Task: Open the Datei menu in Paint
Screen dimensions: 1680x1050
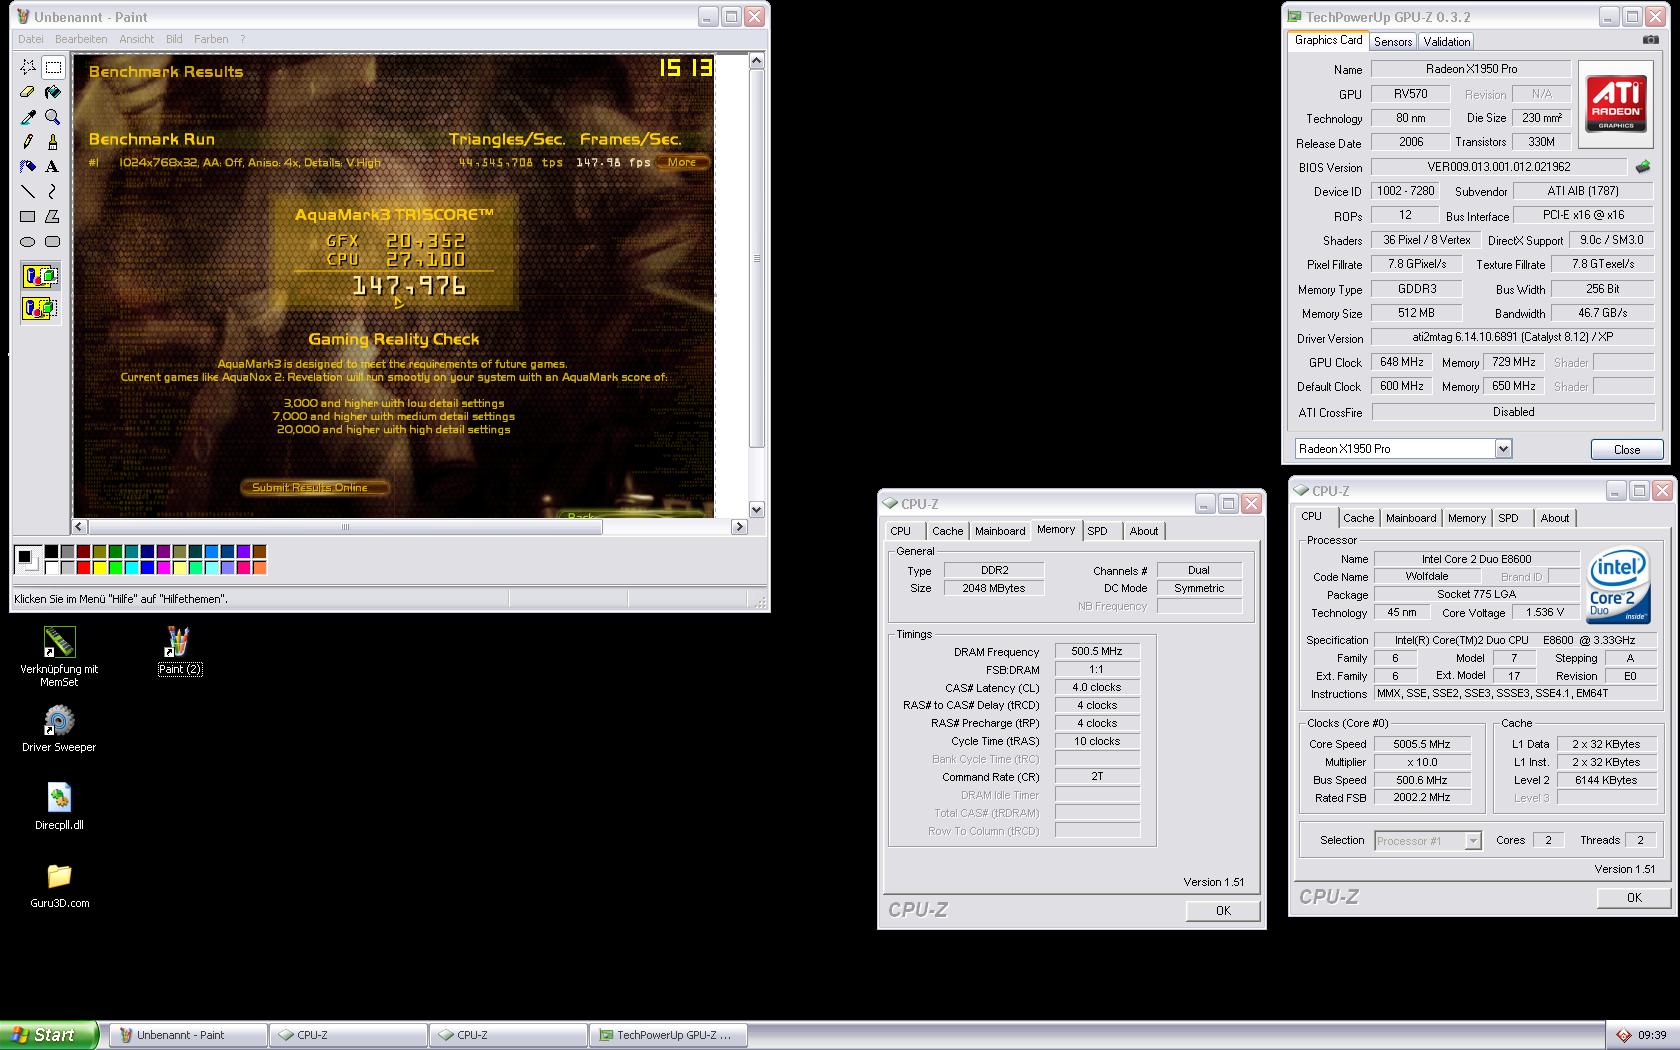Action: click(31, 39)
